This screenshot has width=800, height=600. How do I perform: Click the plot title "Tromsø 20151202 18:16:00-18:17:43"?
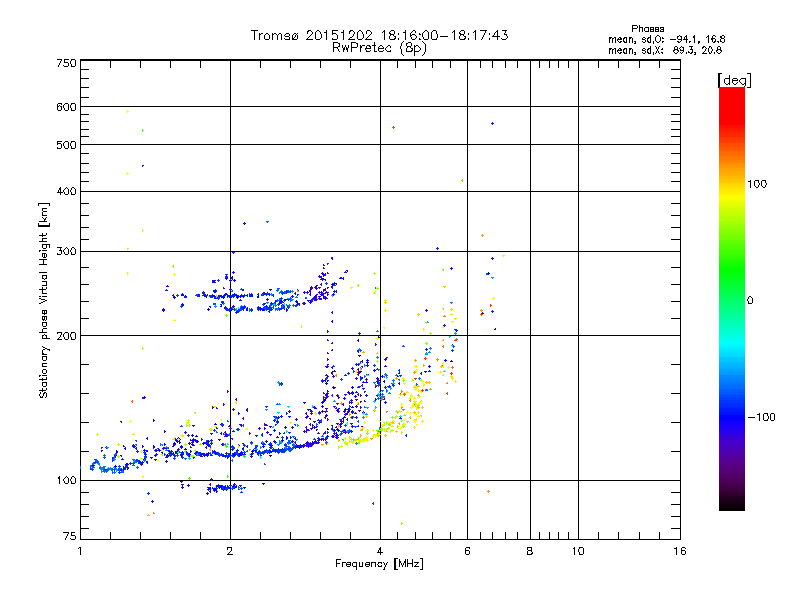(379, 35)
